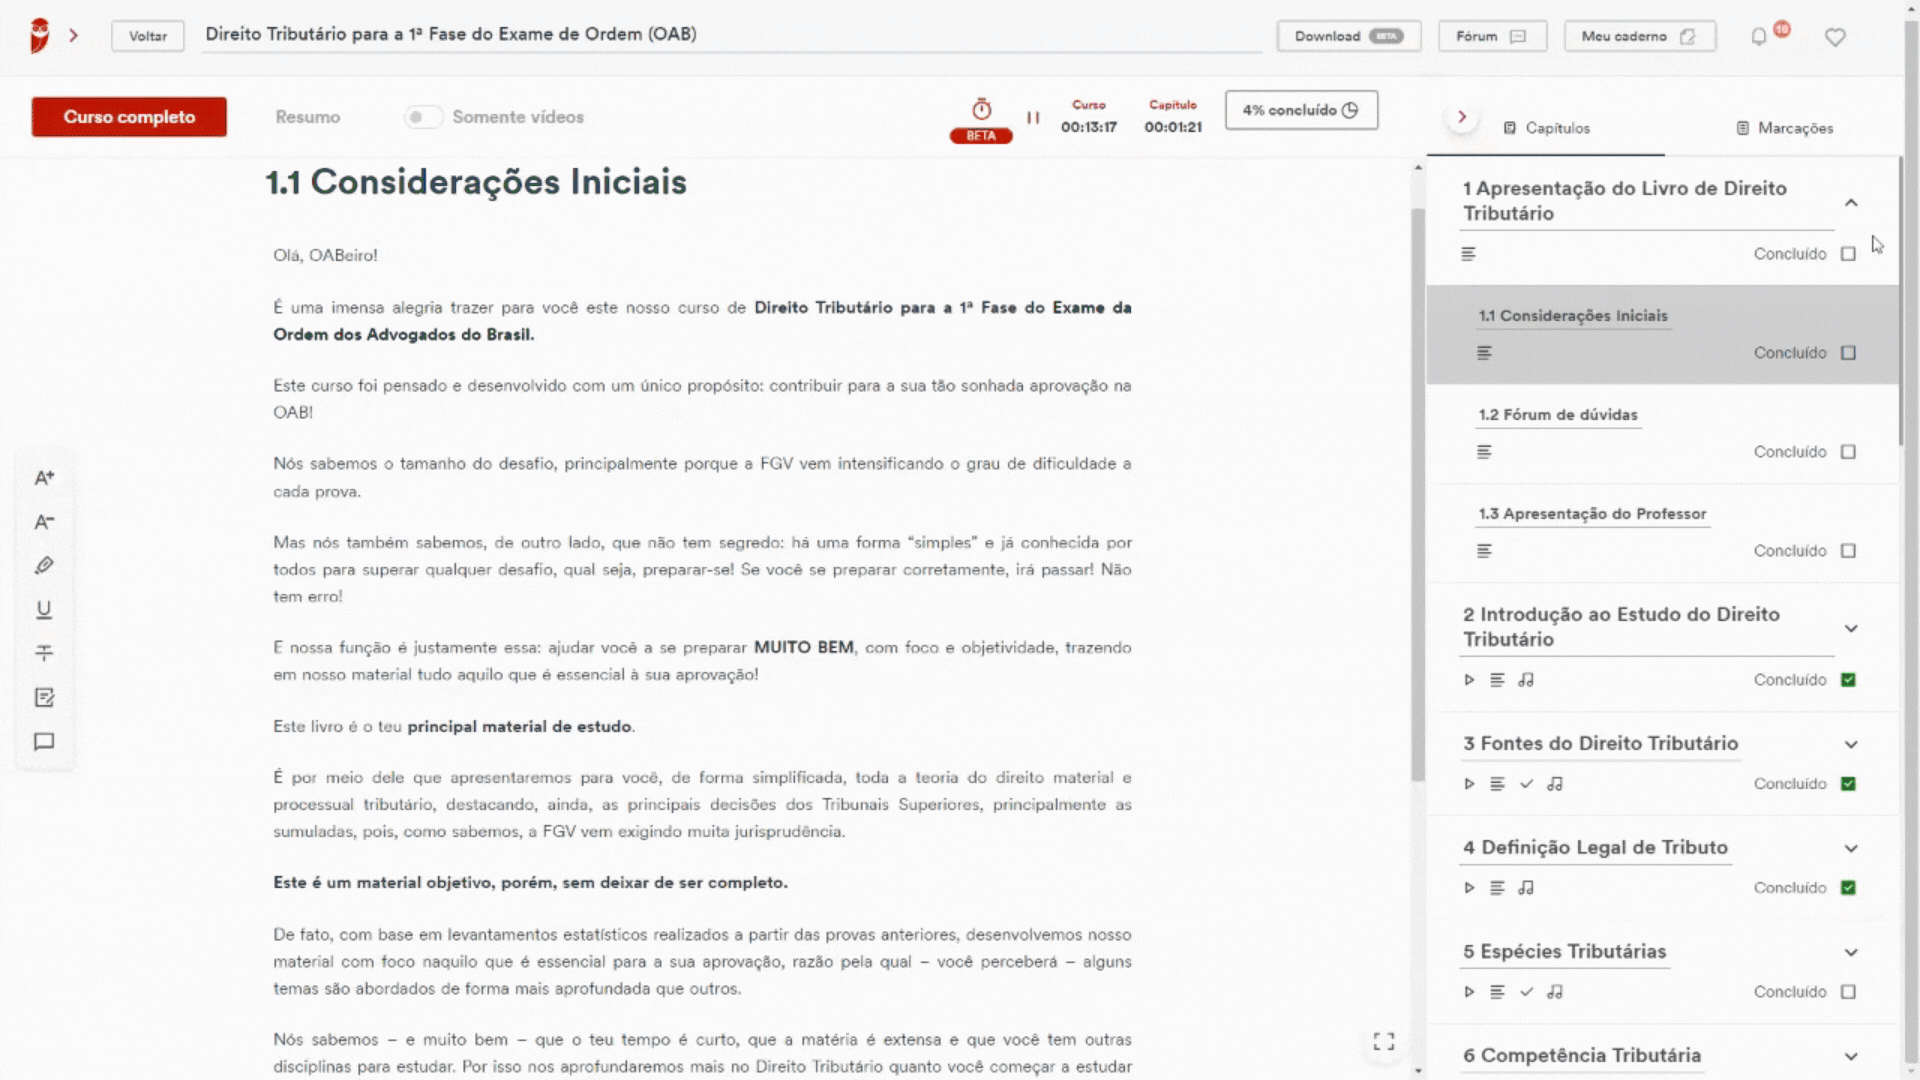The width and height of the screenshot is (1920, 1080).
Task: Decrease font size with A- icon
Action: (44, 522)
